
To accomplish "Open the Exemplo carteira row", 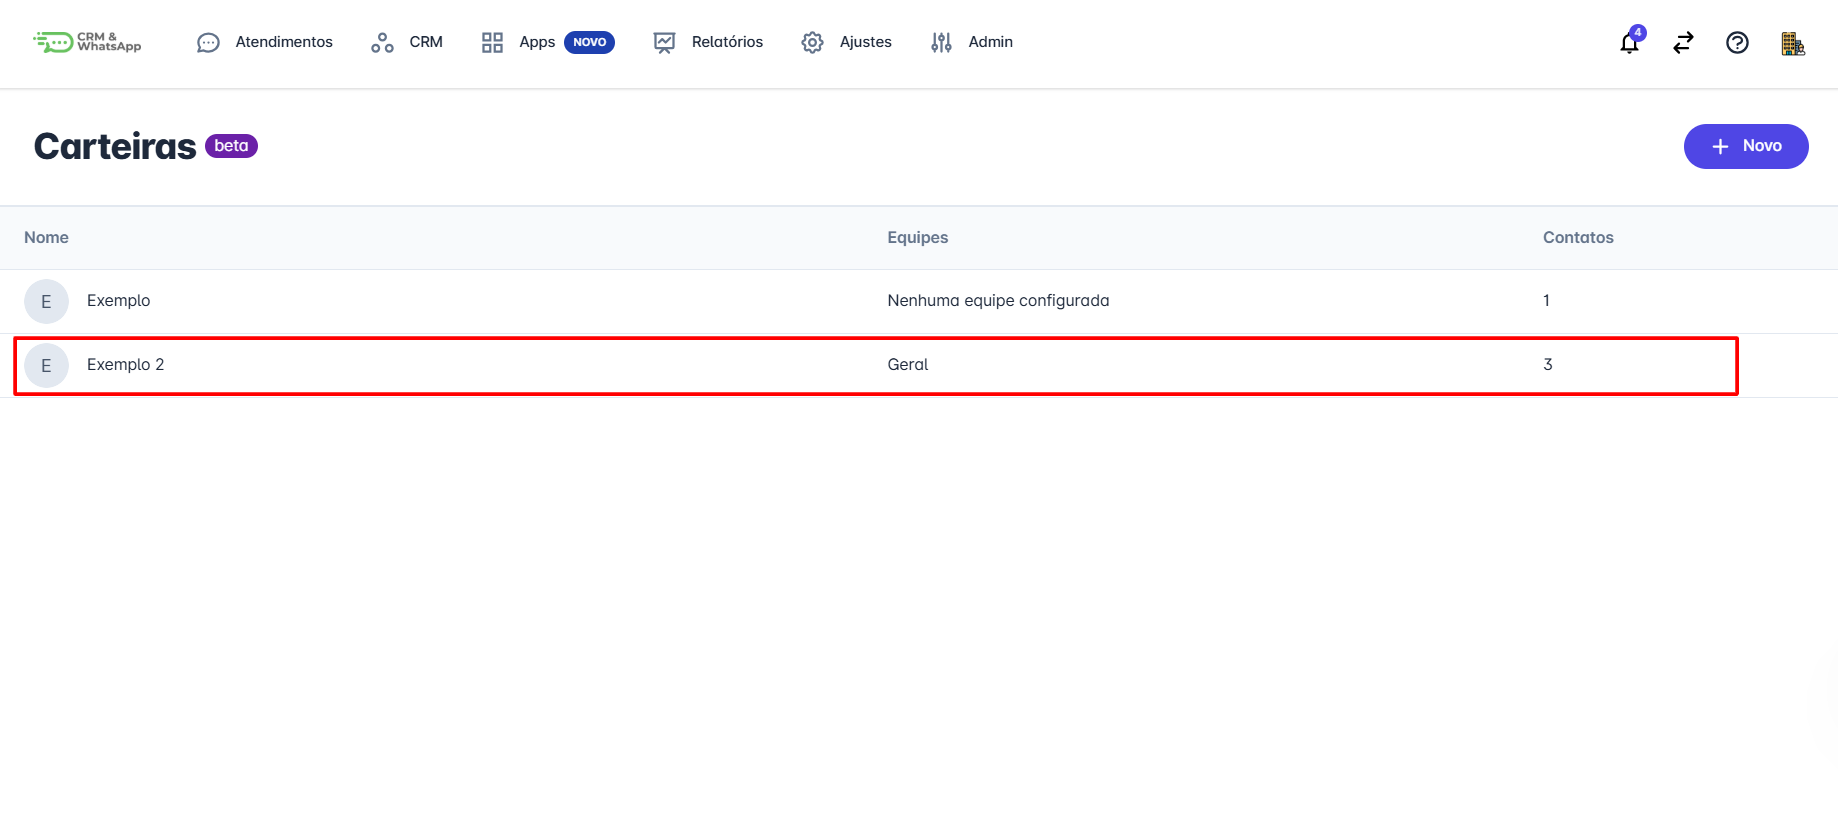I will pos(118,301).
